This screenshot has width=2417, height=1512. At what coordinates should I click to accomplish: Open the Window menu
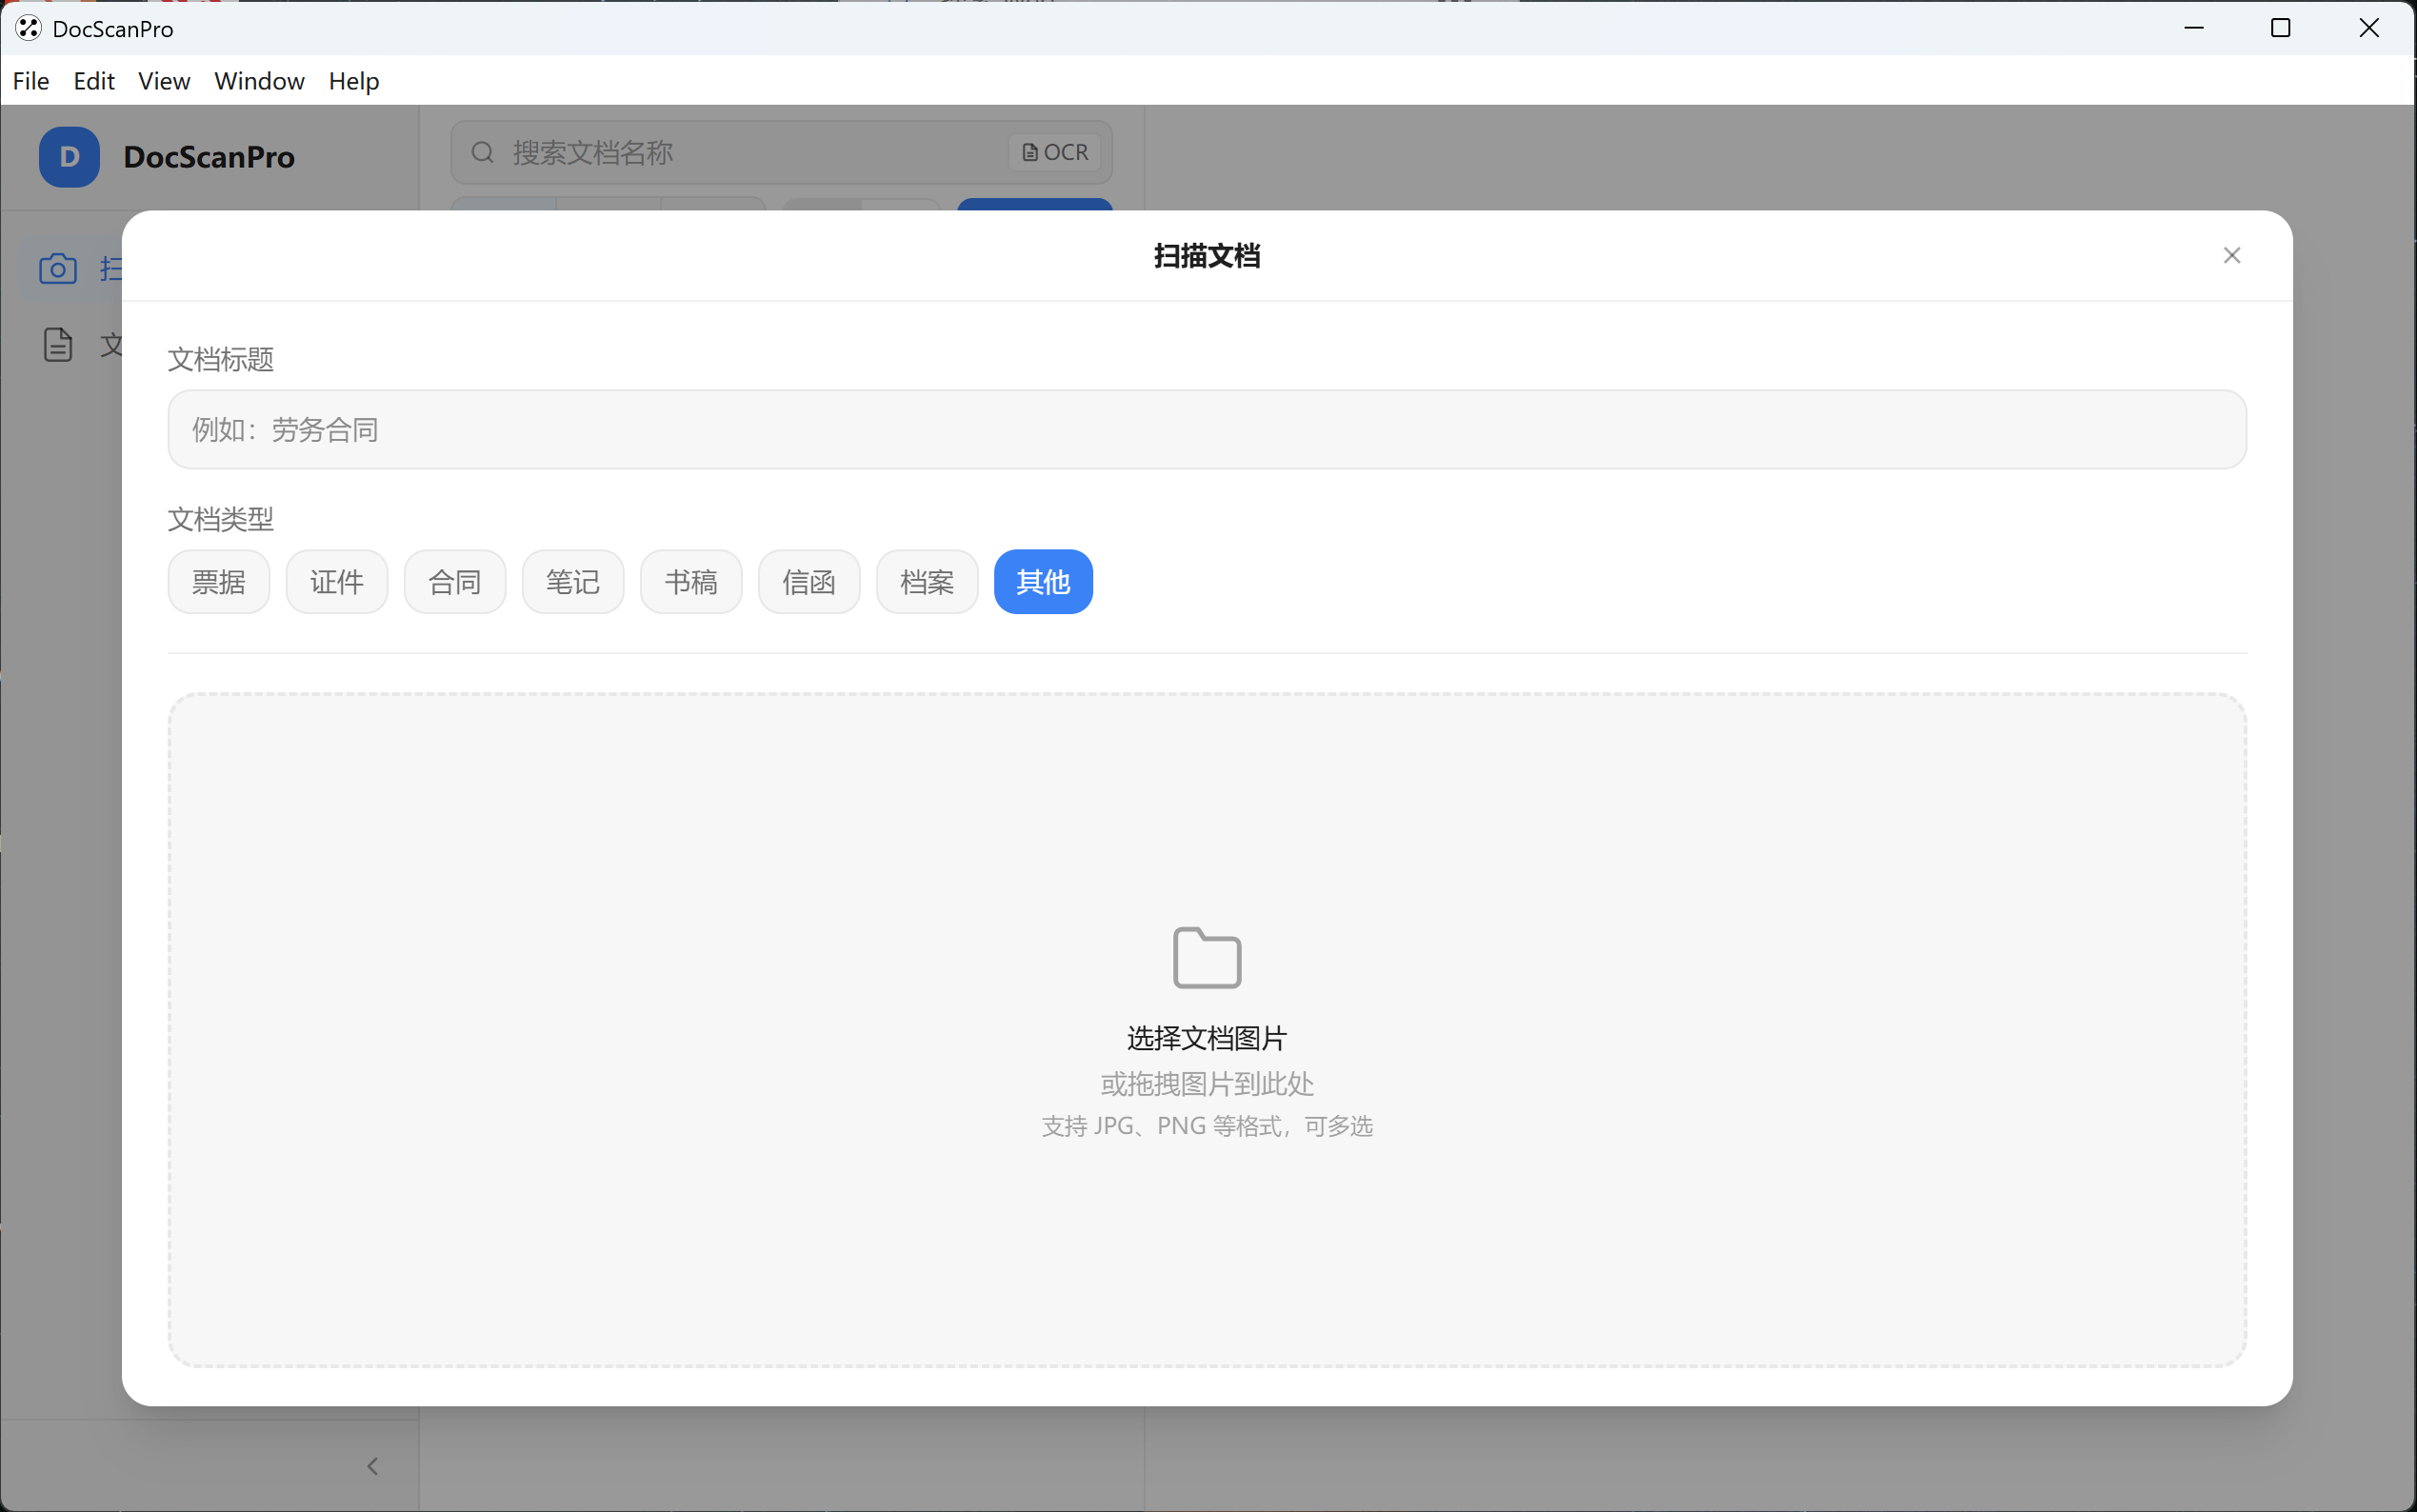259,81
